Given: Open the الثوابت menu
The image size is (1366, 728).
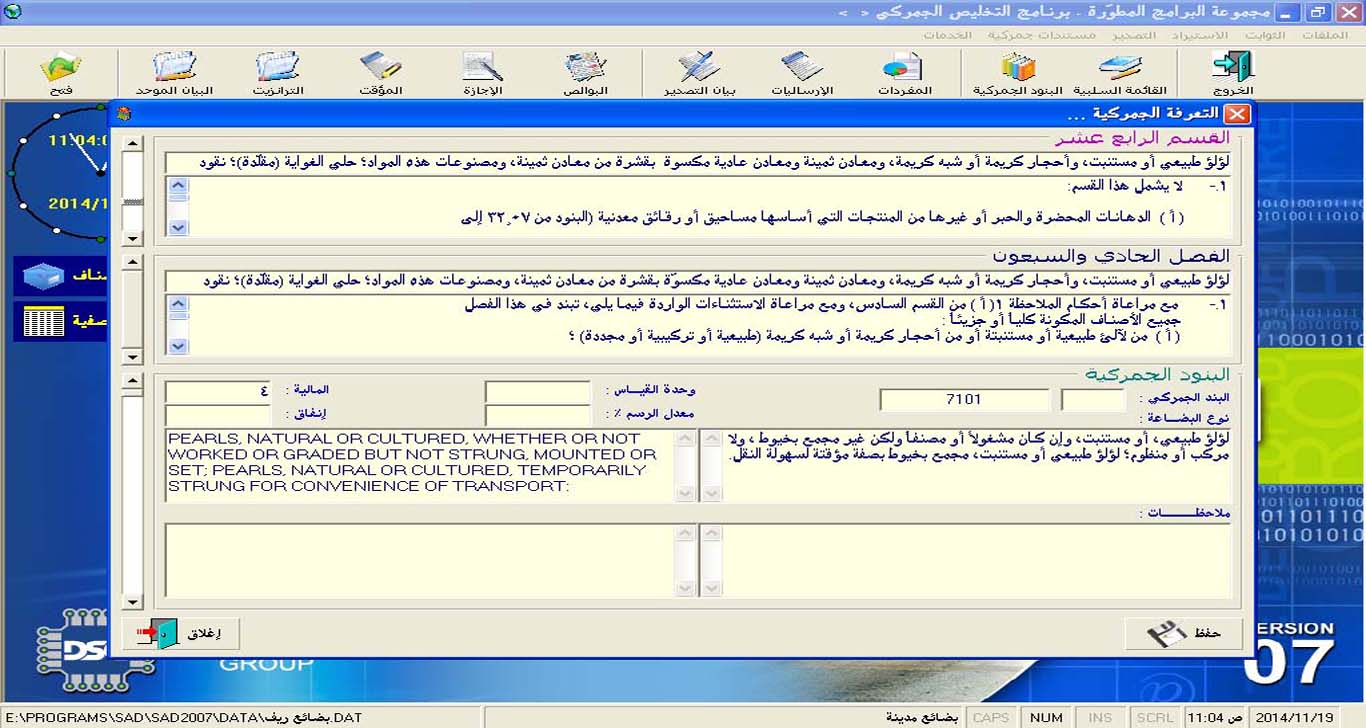Looking at the screenshot, I should point(1265,35).
